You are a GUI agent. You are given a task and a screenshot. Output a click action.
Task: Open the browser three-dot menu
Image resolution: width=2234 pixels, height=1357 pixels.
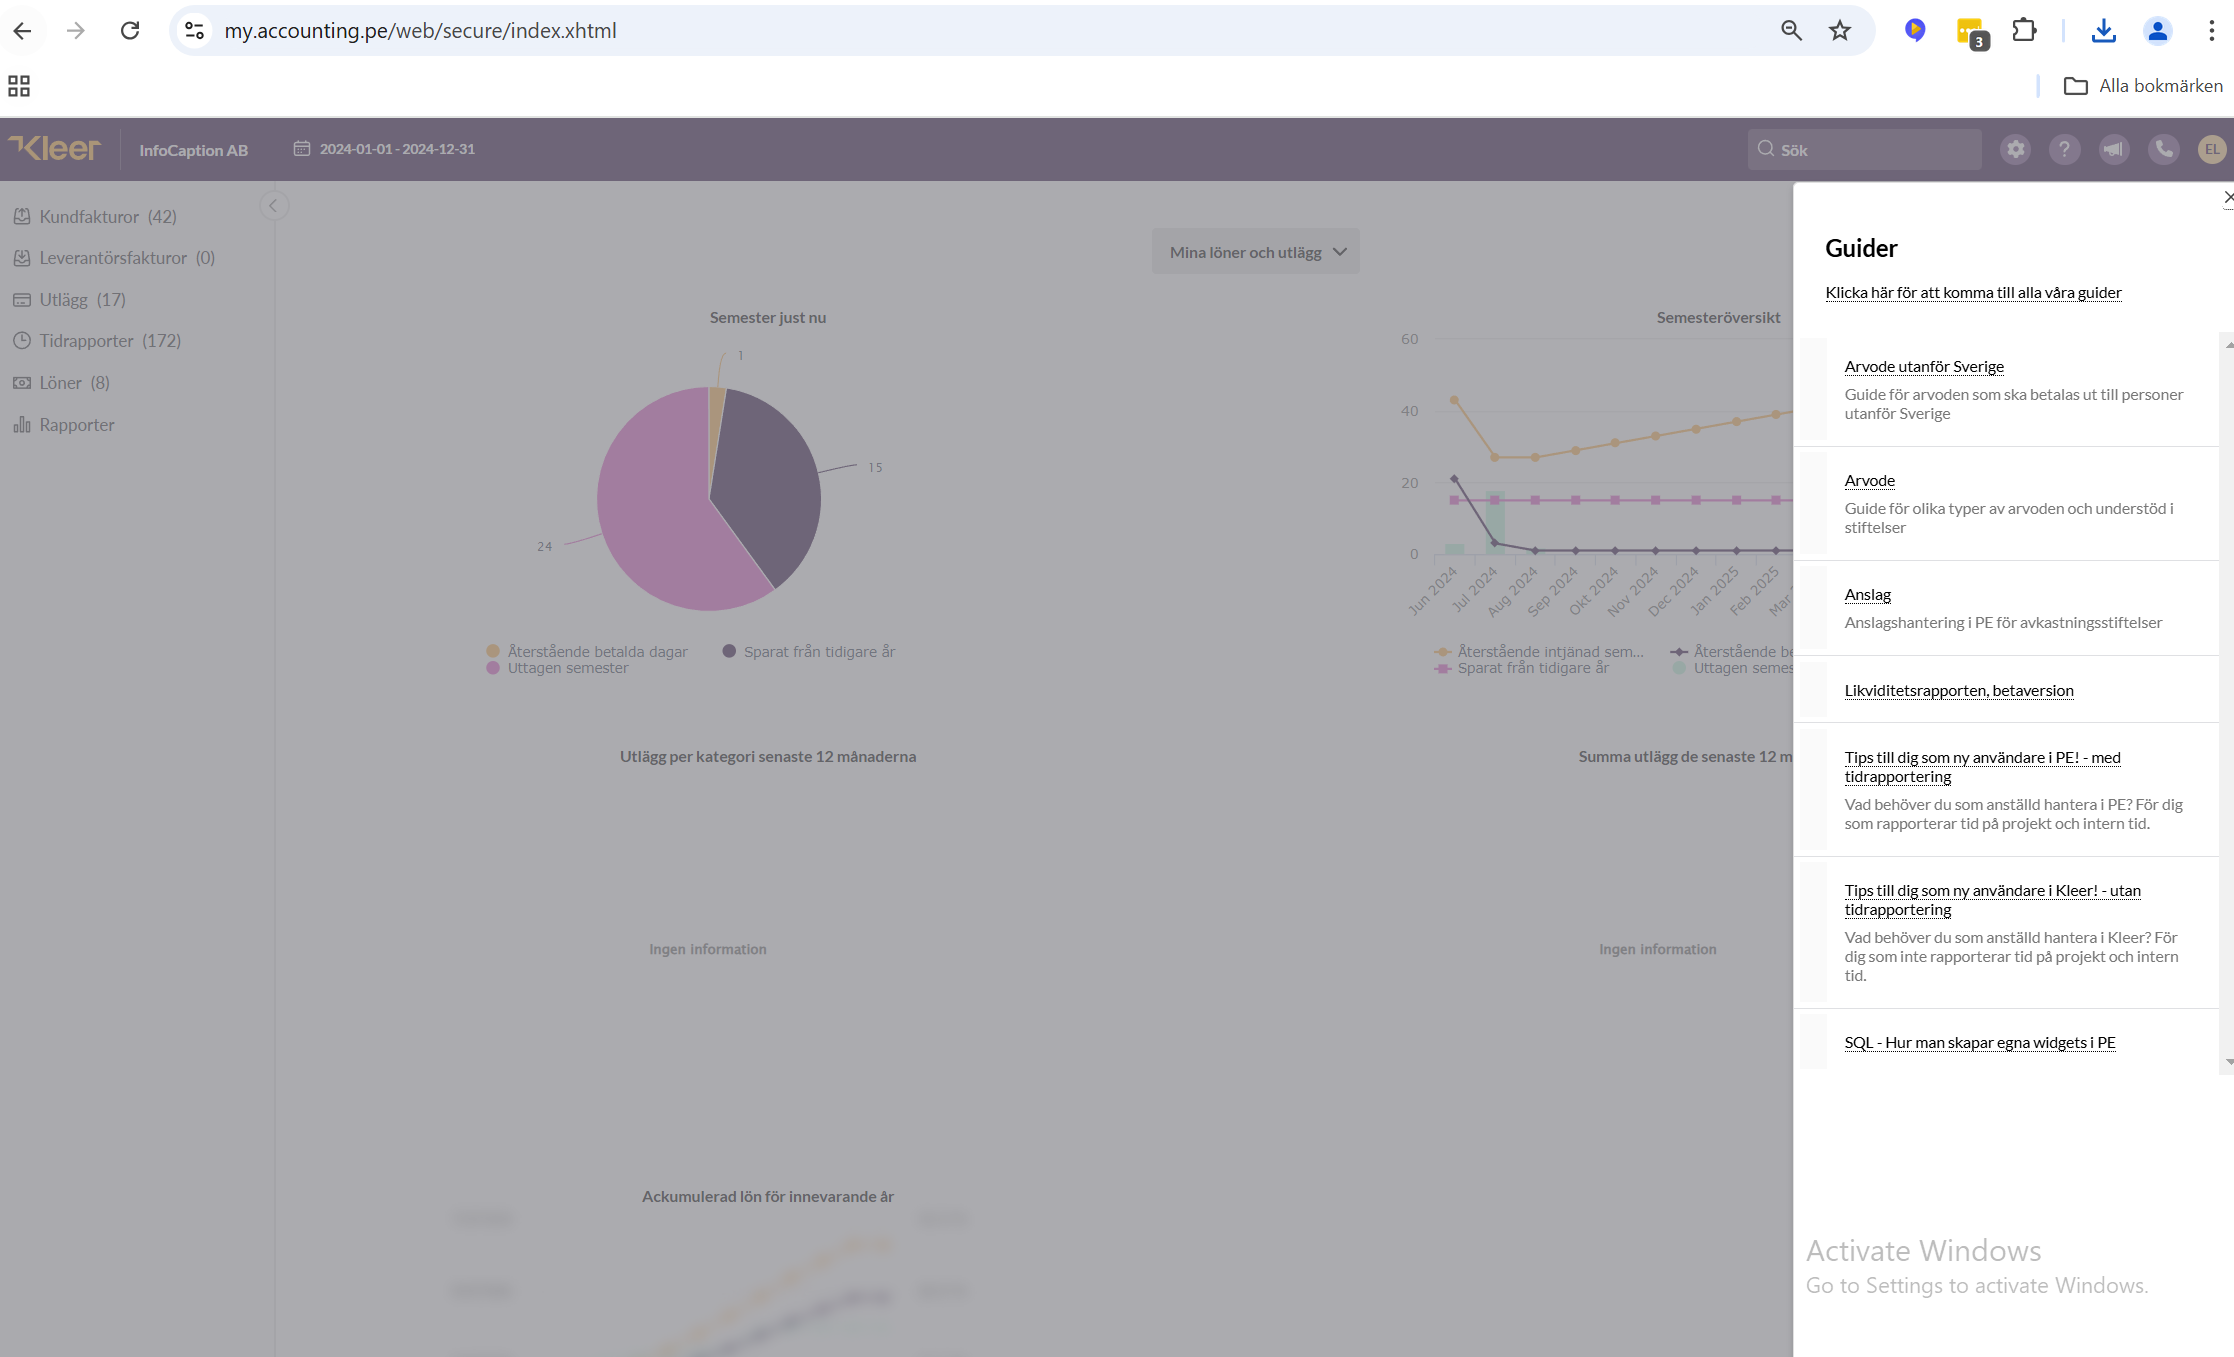click(2211, 31)
